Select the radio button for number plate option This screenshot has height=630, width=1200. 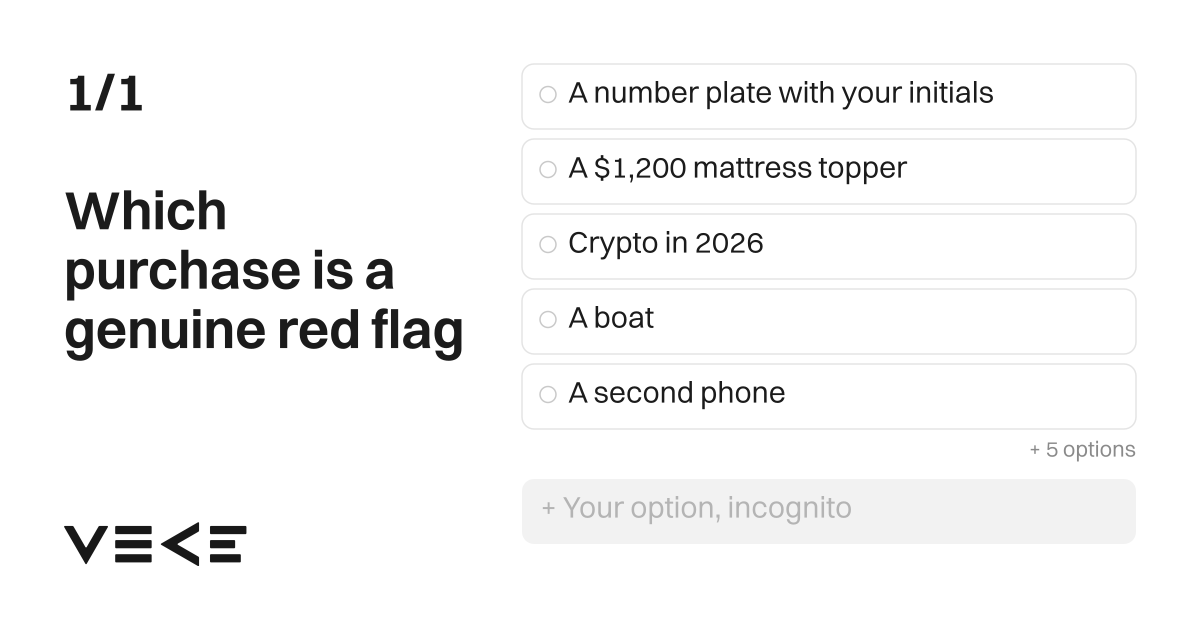click(547, 95)
